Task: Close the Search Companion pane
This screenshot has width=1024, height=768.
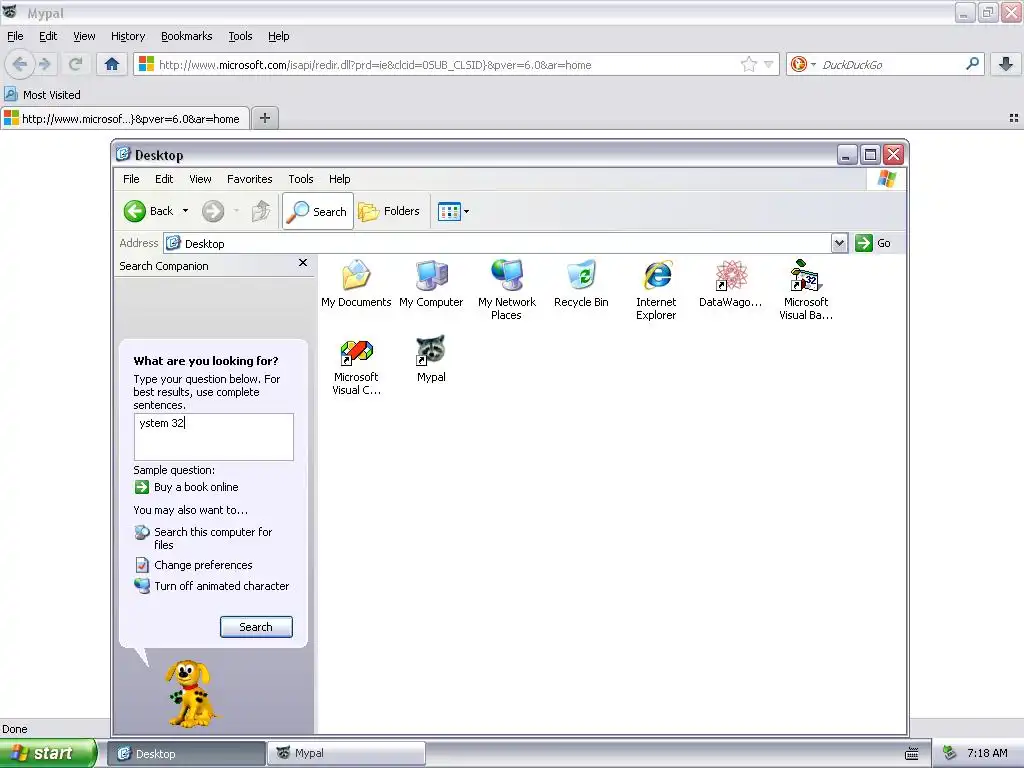Action: pos(302,263)
